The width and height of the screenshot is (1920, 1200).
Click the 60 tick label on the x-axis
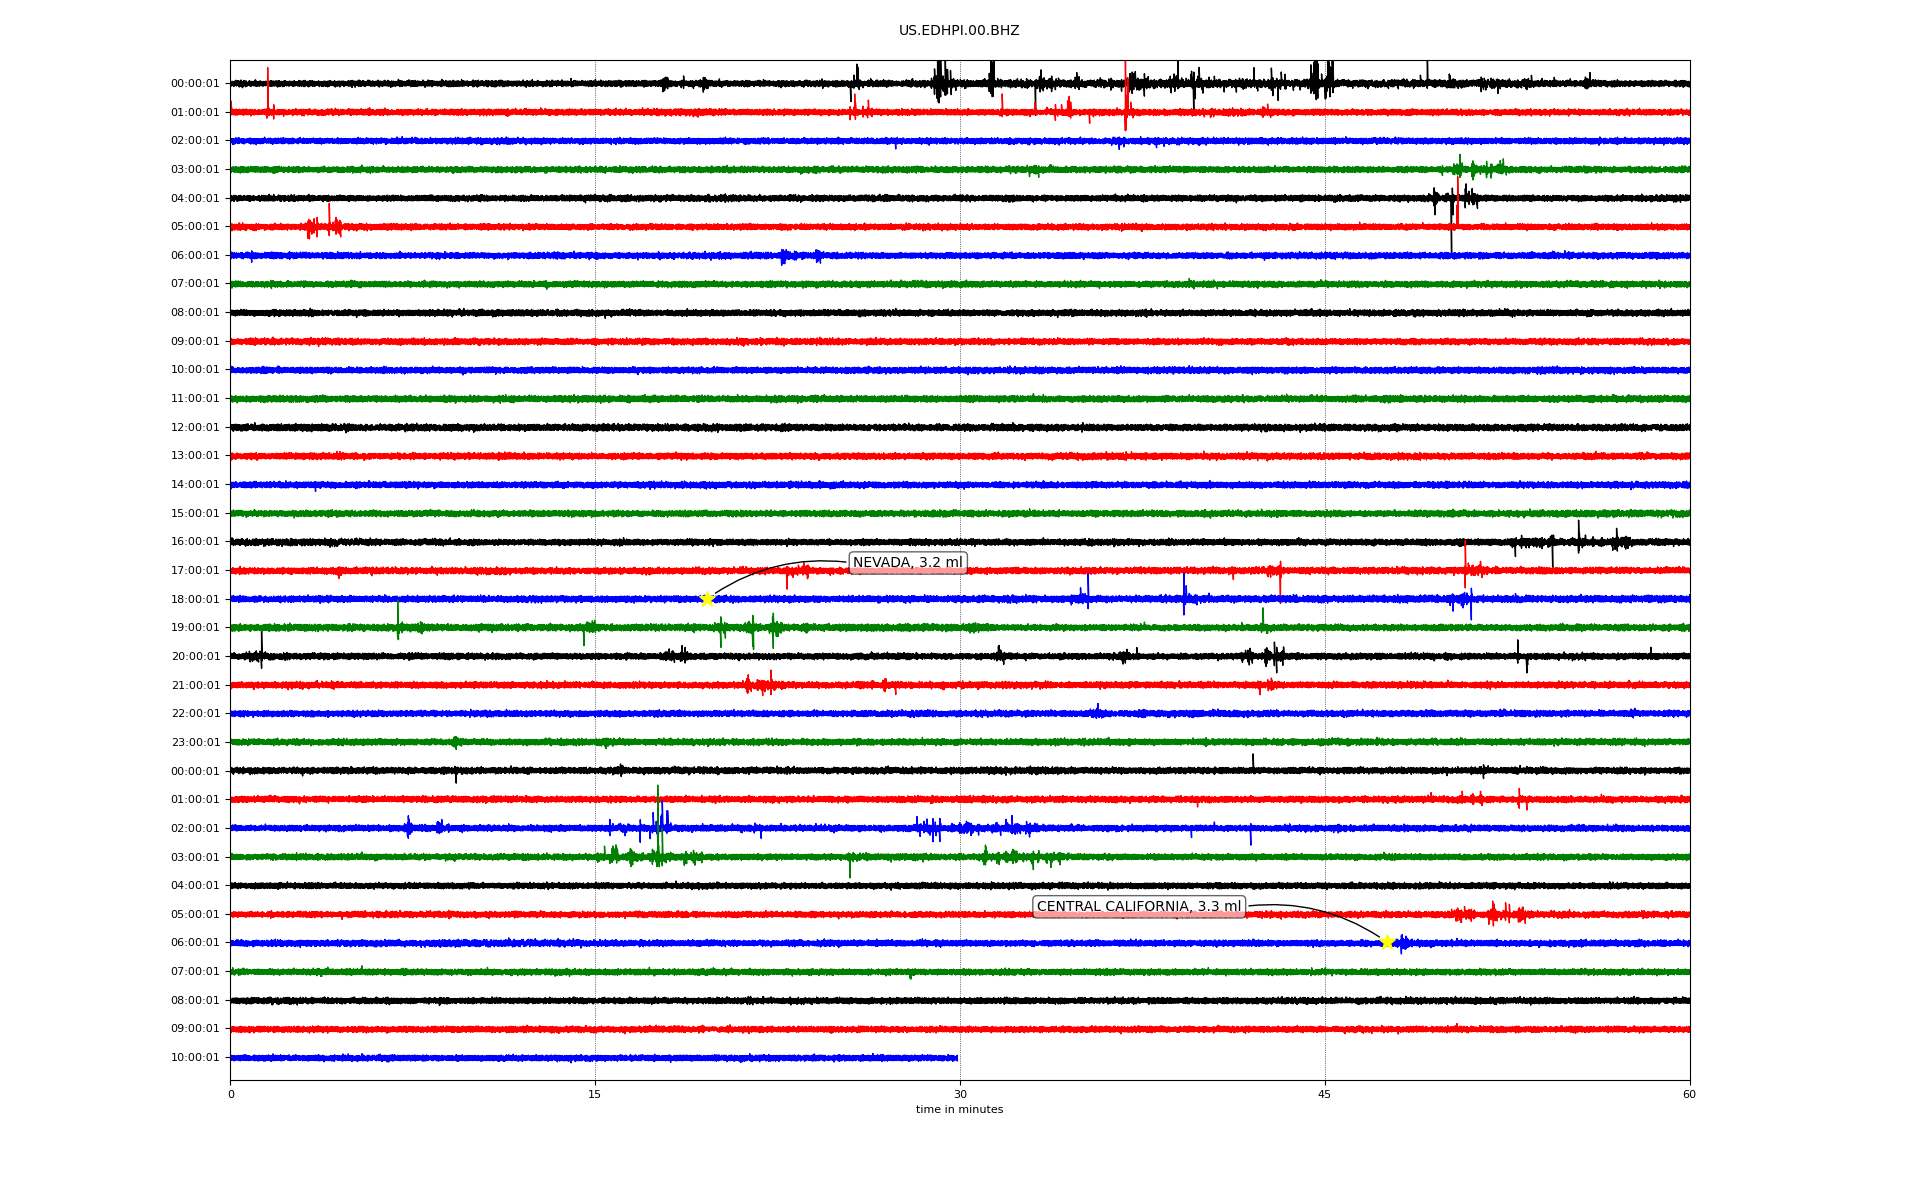coord(1689,1094)
